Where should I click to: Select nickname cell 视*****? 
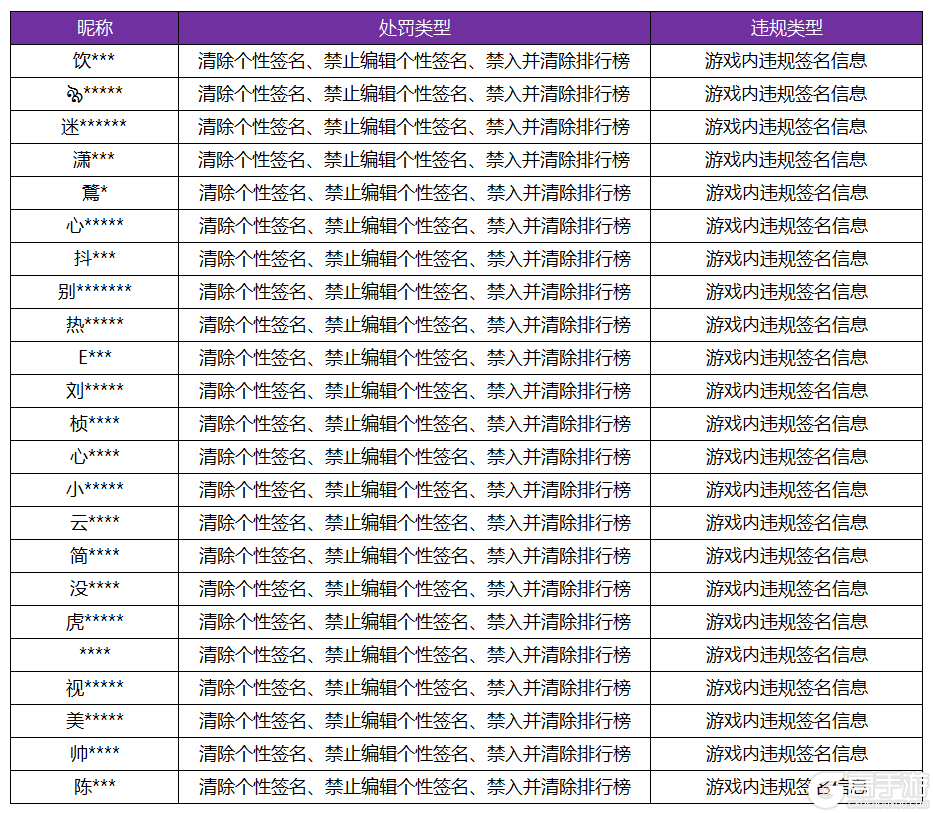click(94, 688)
